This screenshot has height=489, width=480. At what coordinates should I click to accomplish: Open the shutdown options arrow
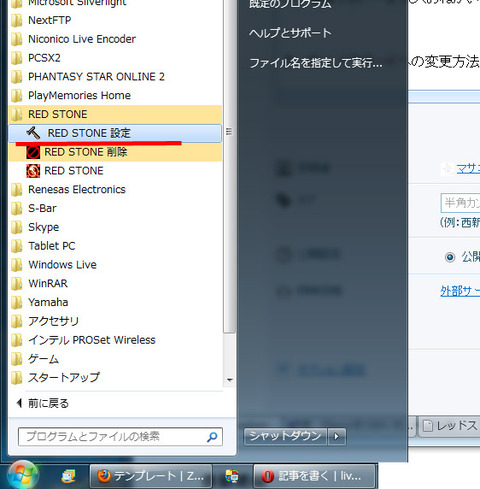[336, 436]
